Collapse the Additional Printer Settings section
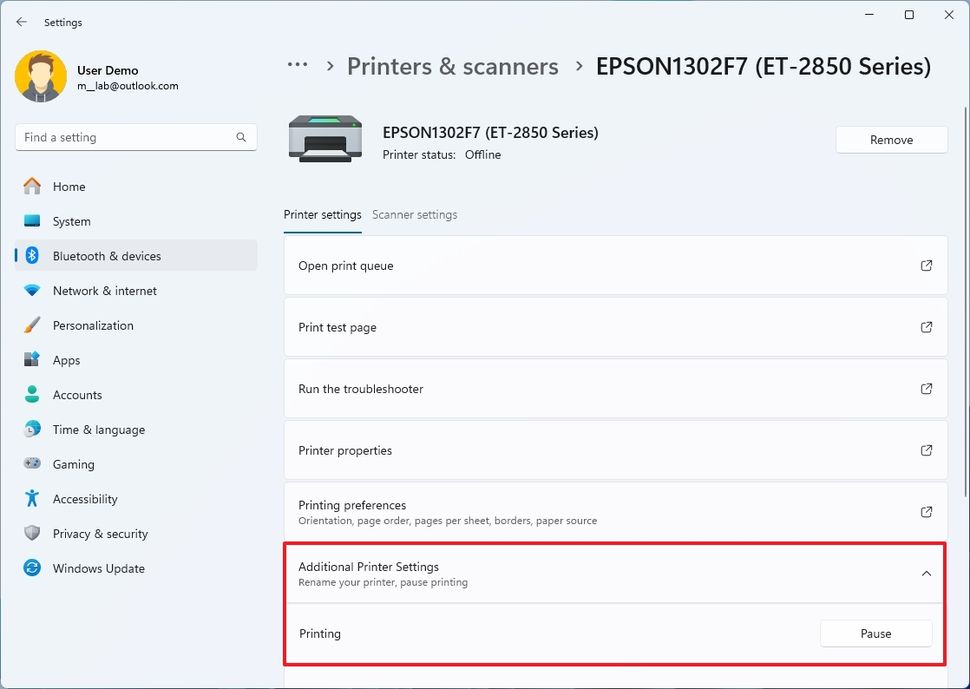 pyautogui.click(x=926, y=573)
